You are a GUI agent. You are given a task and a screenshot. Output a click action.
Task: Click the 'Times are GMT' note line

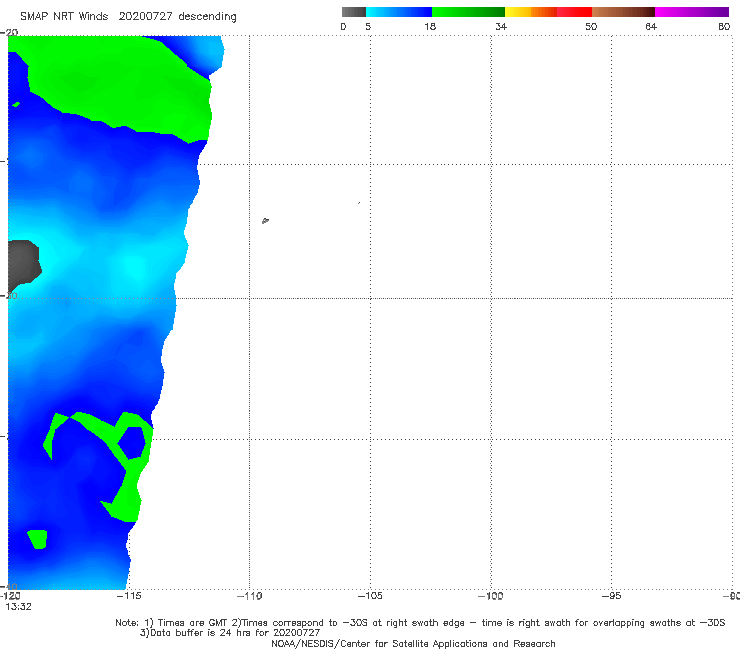click(420, 623)
